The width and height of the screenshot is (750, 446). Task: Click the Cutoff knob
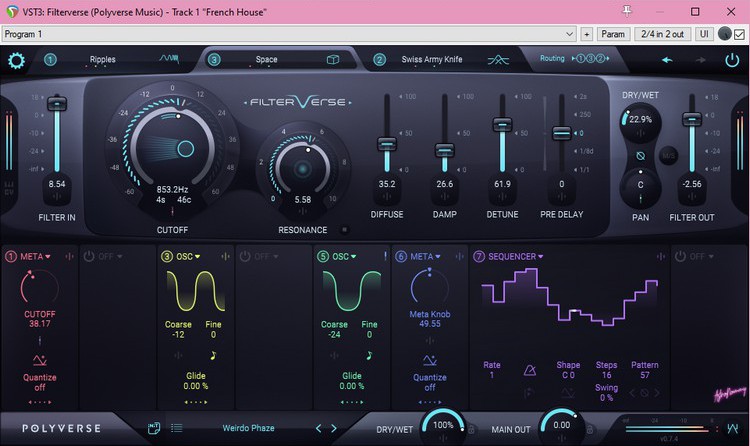tap(172, 148)
